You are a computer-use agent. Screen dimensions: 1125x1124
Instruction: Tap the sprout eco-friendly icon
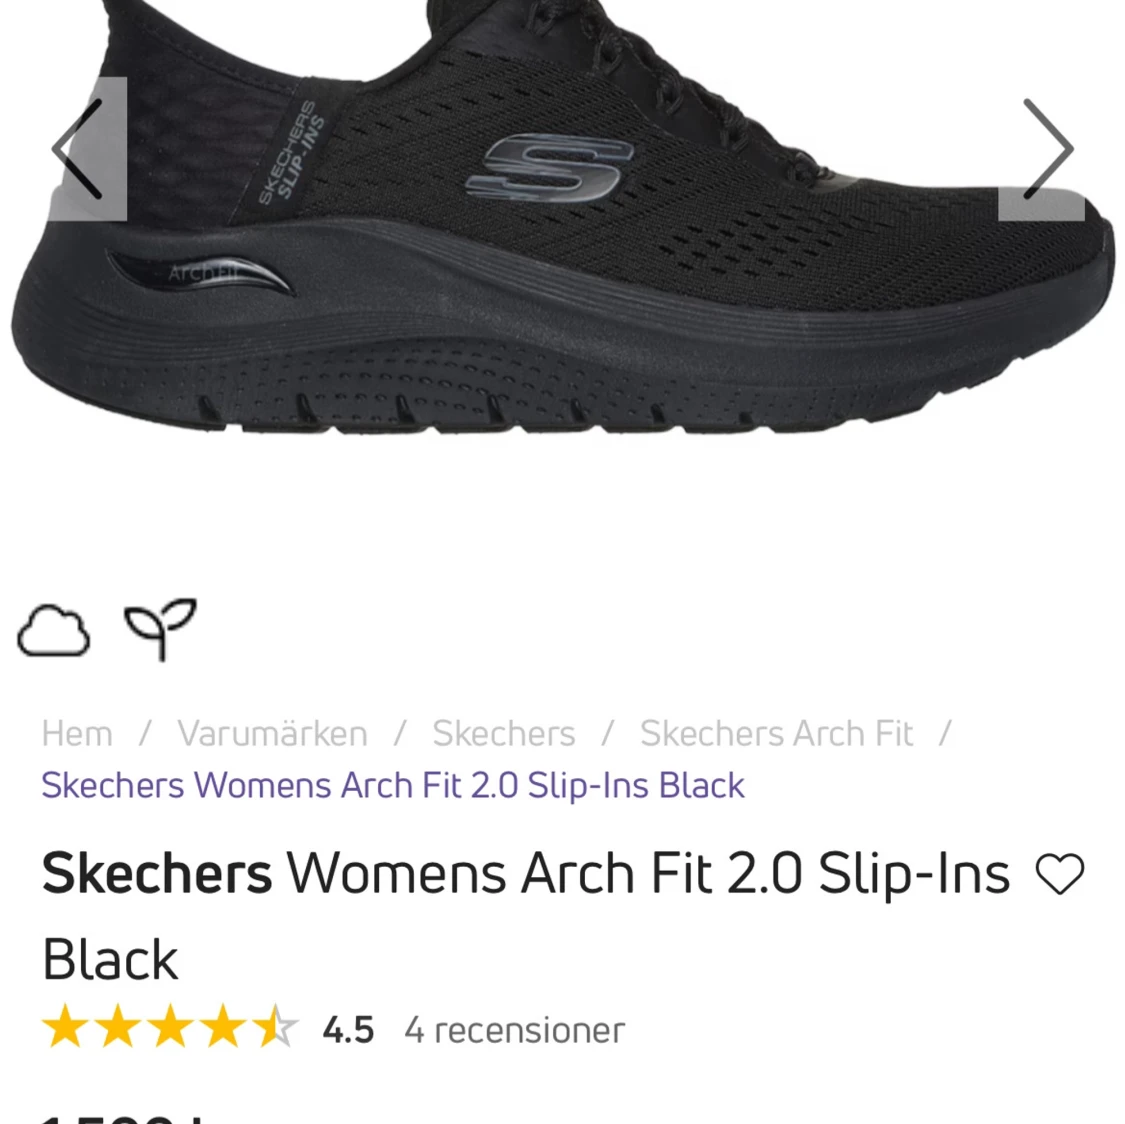click(160, 628)
